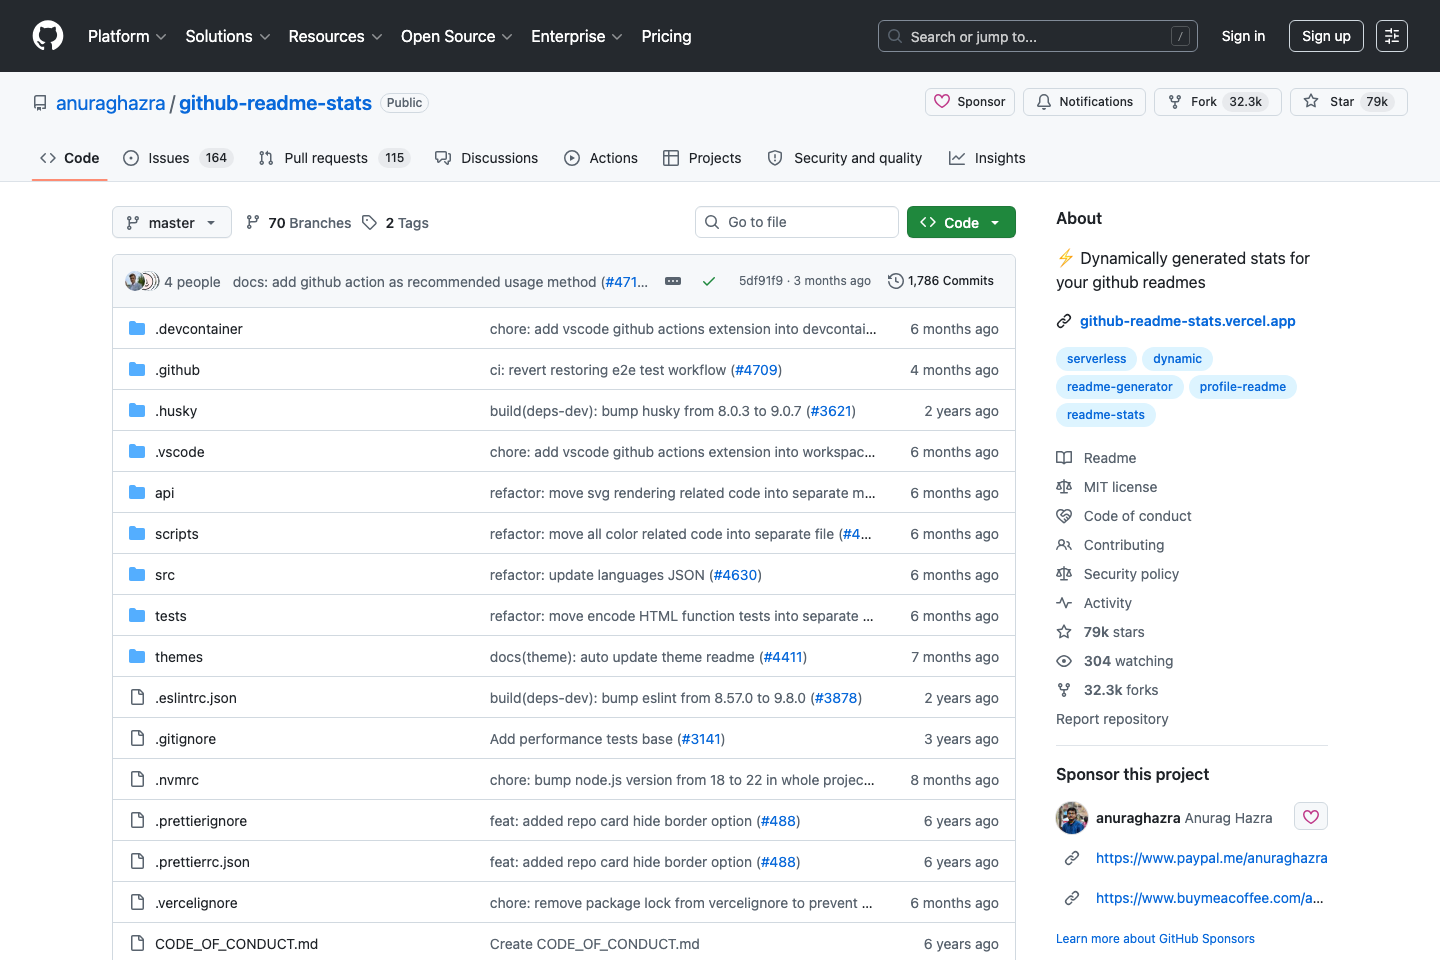Open pull request #4709 link
Viewport: 1440px width, 960px height.
point(756,369)
